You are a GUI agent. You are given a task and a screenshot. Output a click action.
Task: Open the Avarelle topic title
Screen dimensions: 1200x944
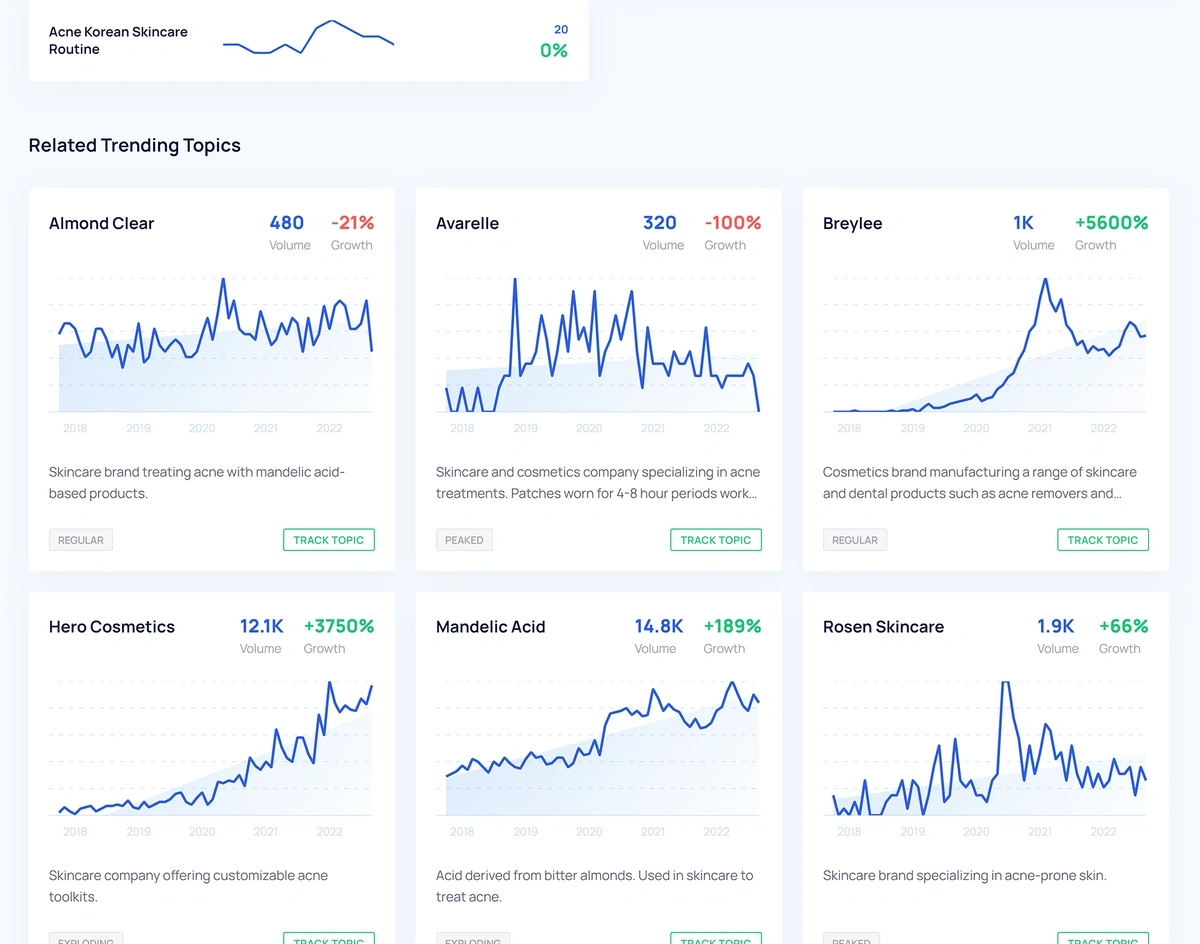(467, 223)
